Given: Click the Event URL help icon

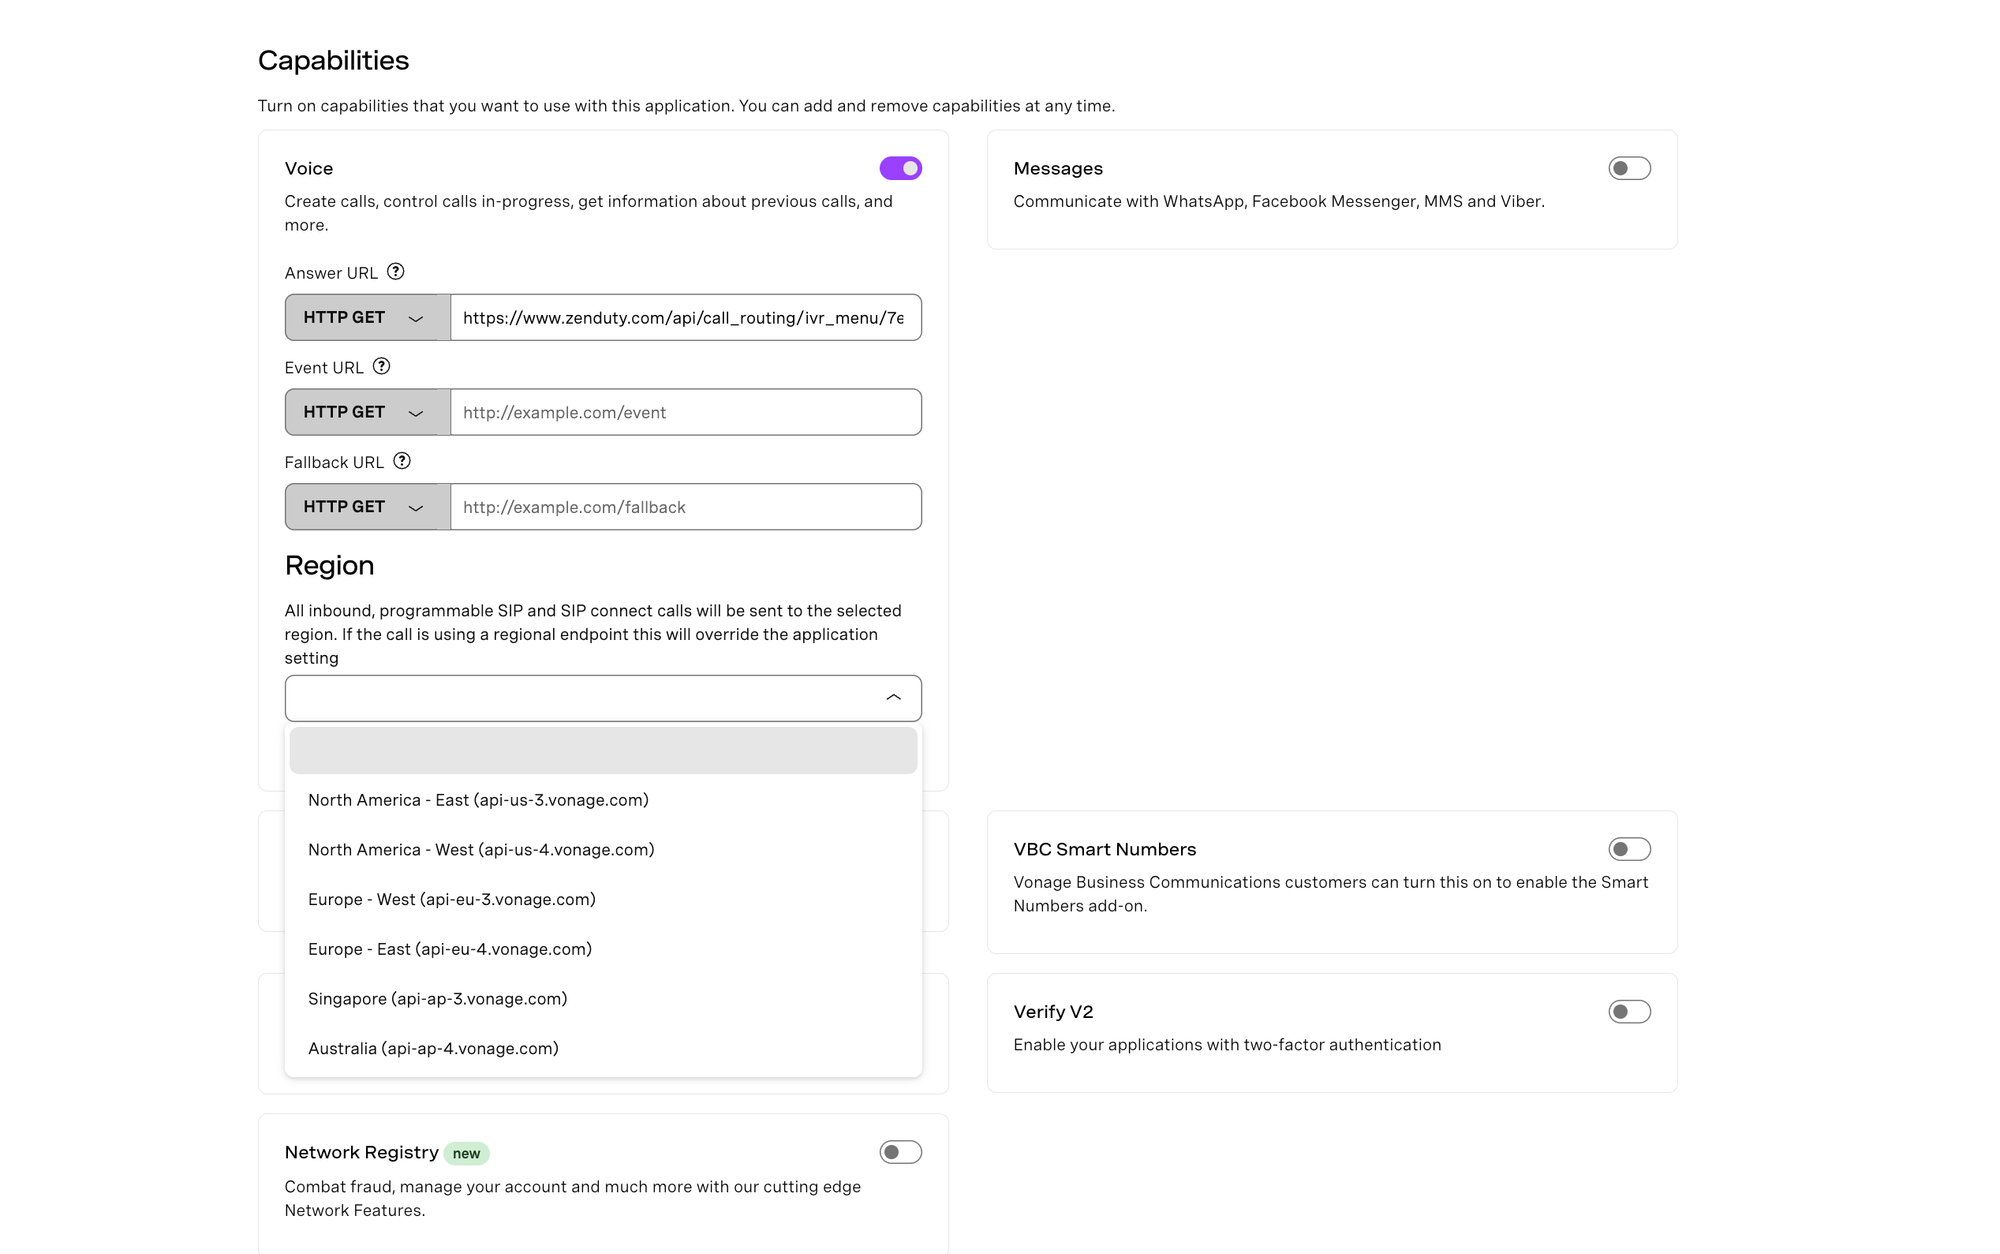Looking at the screenshot, I should pos(381,366).
